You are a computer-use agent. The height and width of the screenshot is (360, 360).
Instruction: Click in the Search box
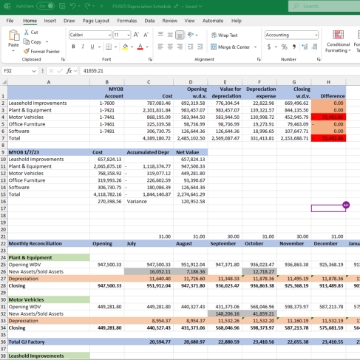[324, 6]
